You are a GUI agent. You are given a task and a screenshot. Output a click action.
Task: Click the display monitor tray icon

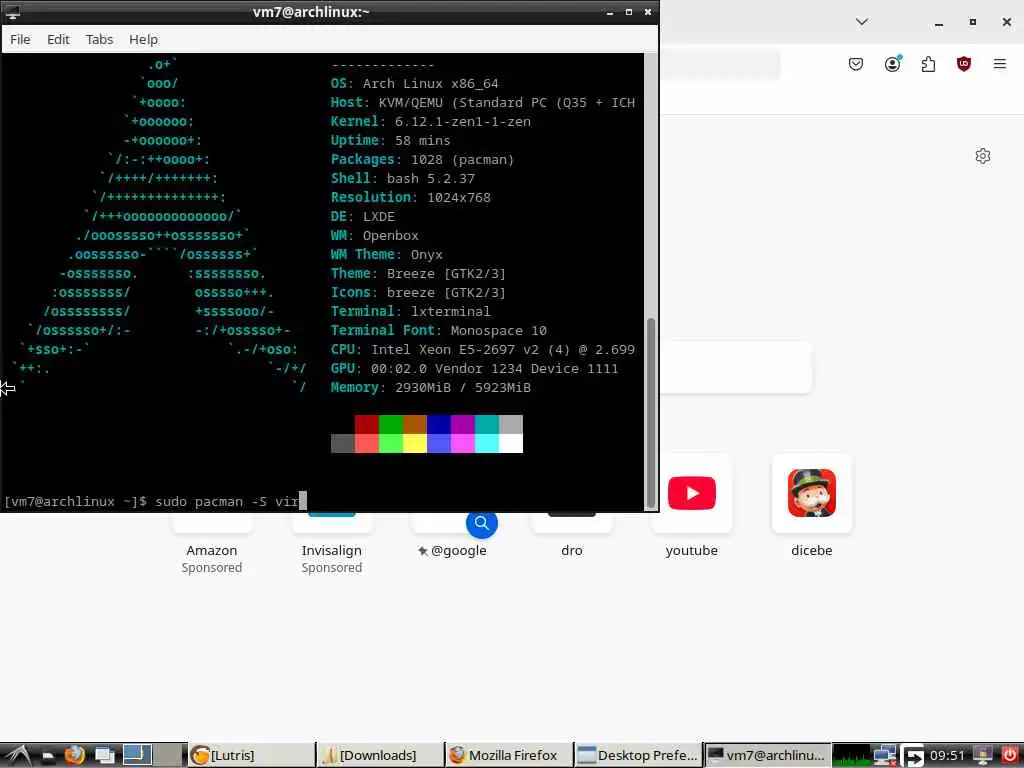982,756
